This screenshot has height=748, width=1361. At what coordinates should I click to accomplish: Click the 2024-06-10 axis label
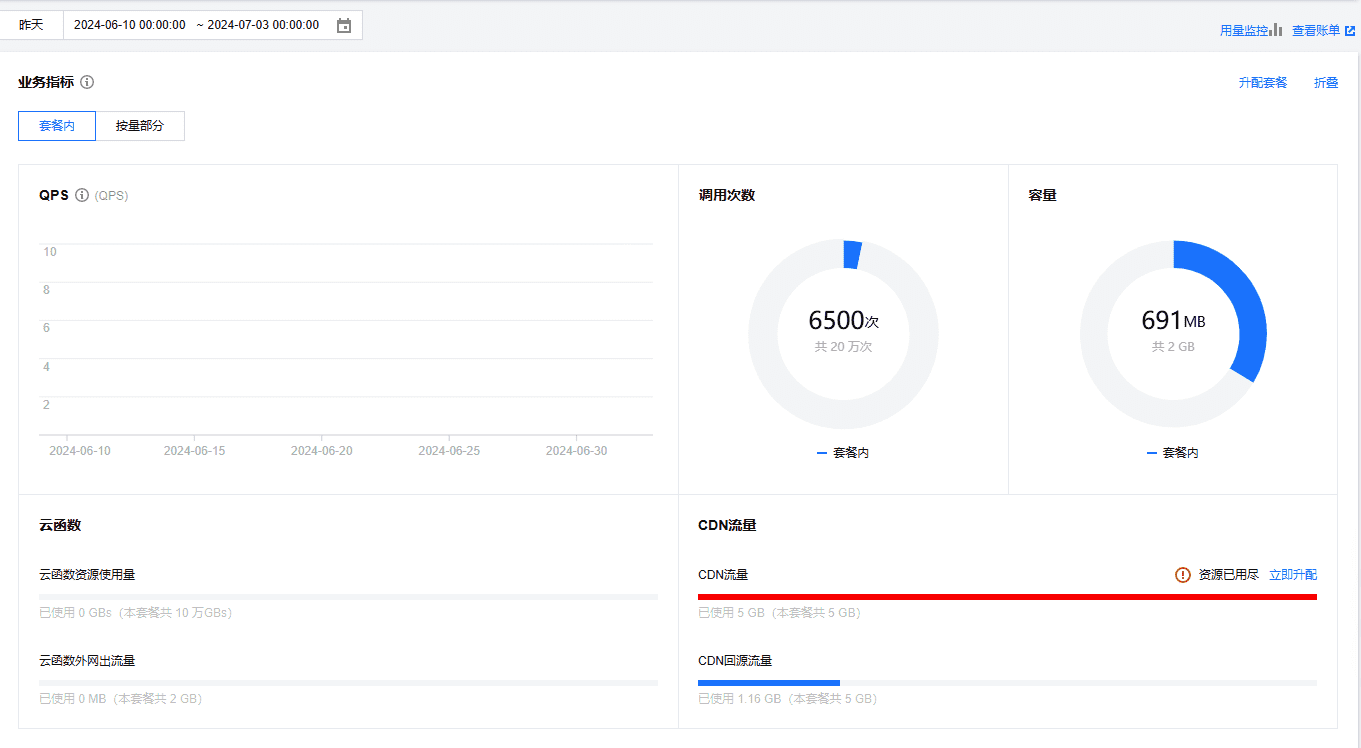(80, 451)
